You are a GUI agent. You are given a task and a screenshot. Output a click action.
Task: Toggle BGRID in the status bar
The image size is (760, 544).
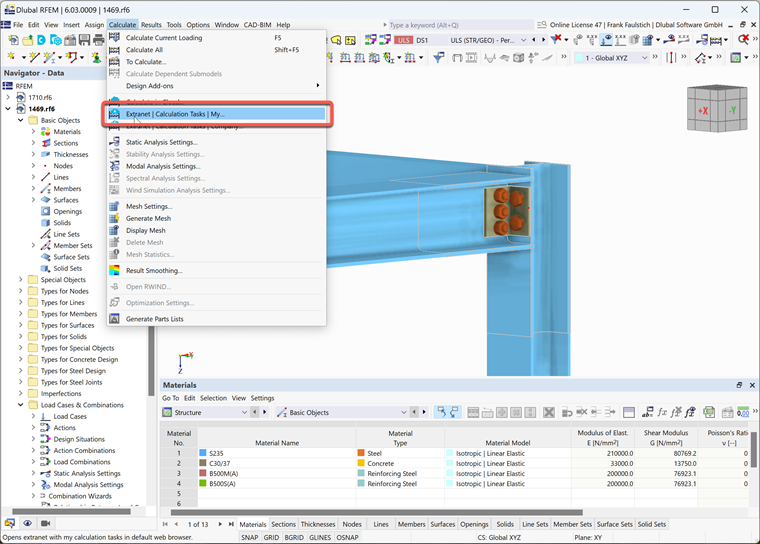click(x=294, y=537)
